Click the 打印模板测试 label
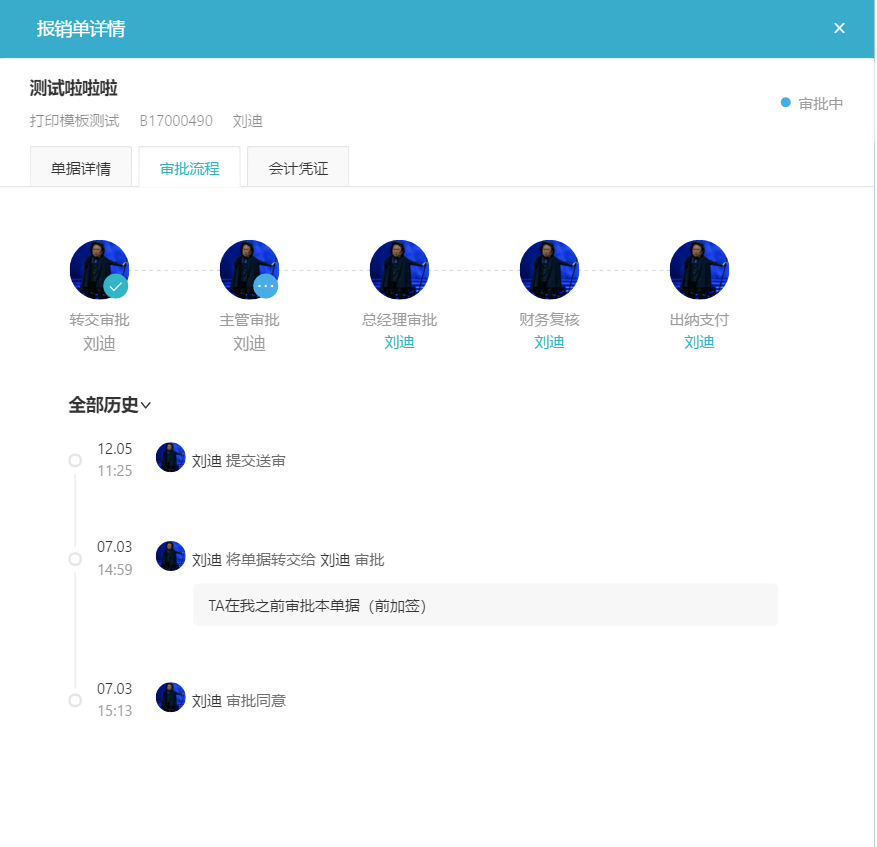 74,121
